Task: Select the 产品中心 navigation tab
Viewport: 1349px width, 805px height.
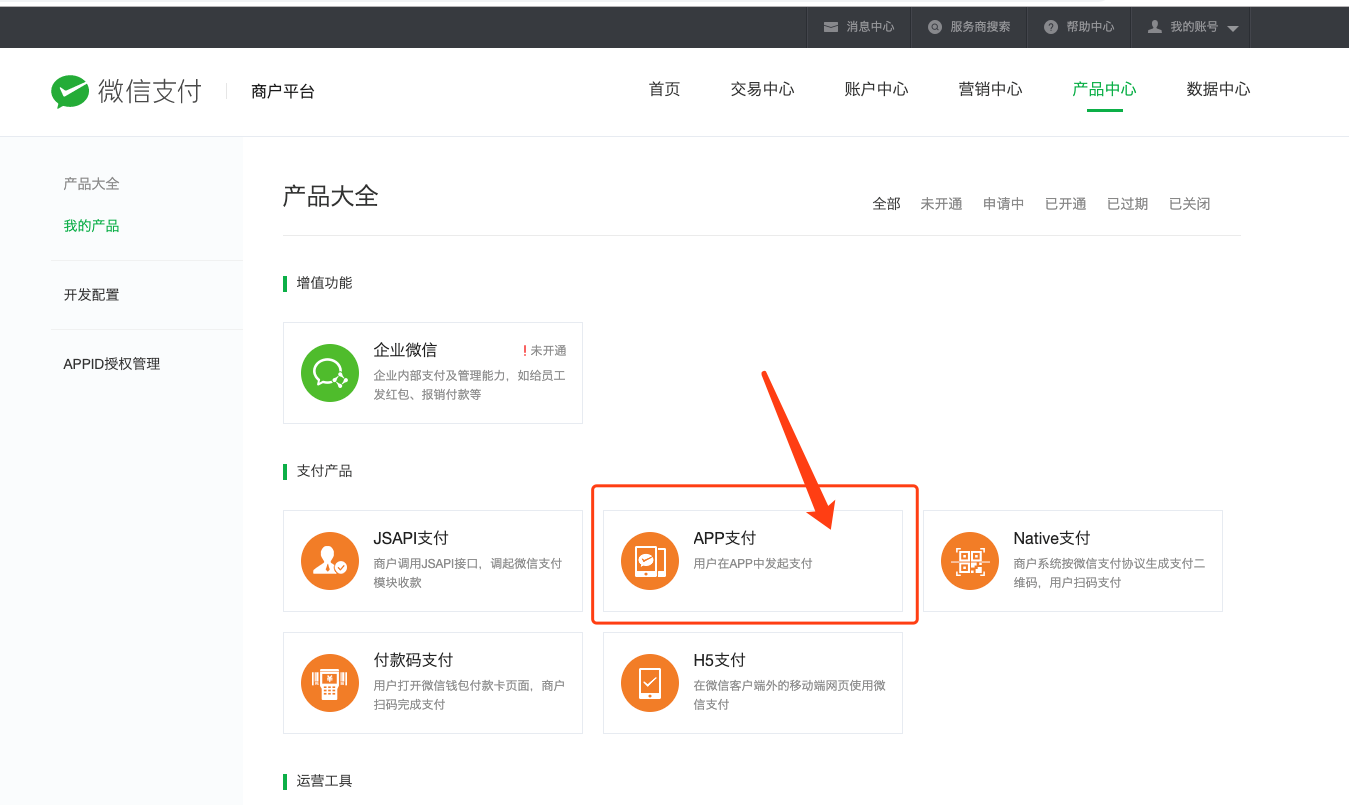Action: click(1104, 89)
